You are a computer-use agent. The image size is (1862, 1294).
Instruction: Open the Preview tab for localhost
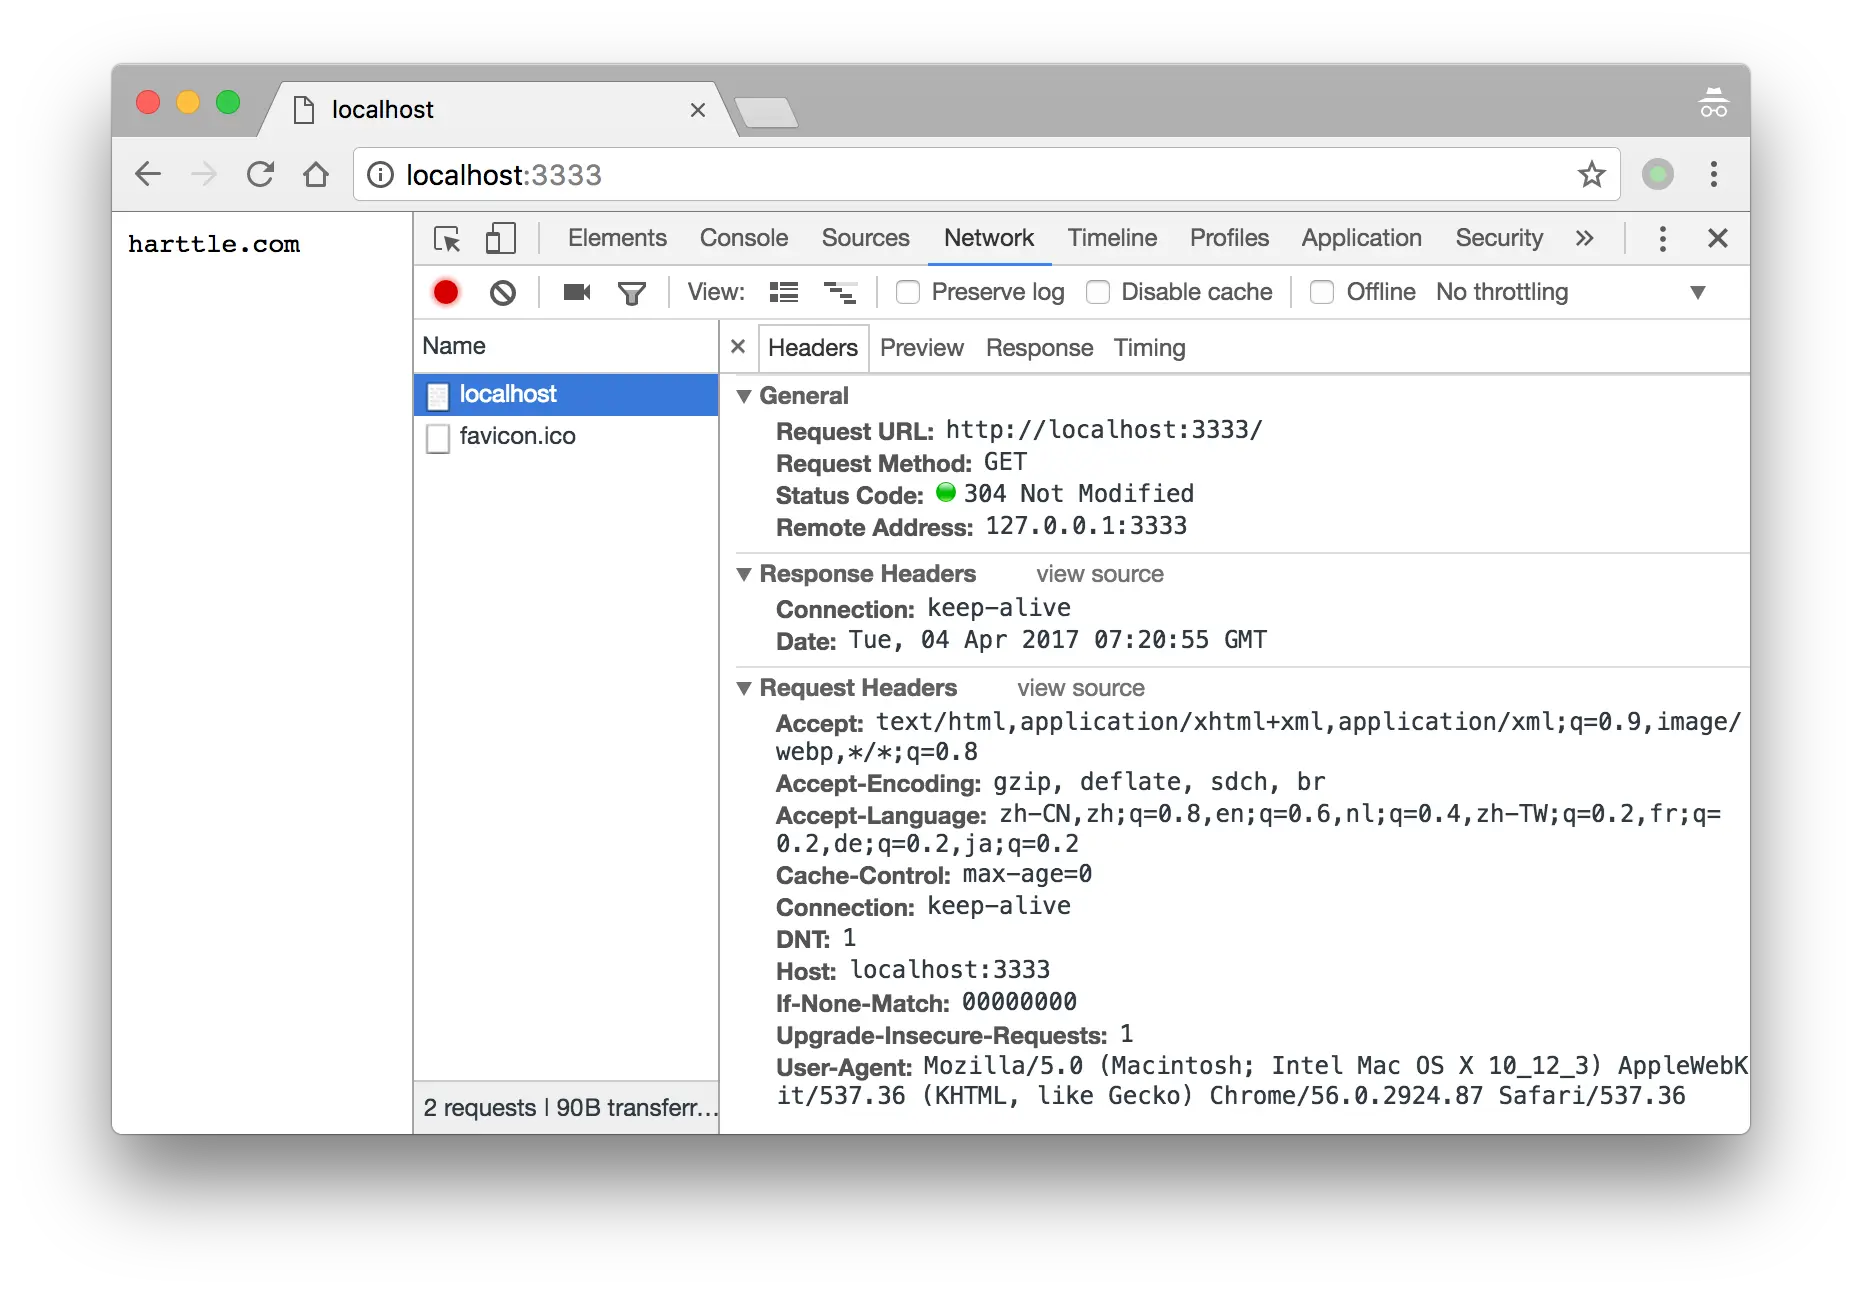point(921,348)
